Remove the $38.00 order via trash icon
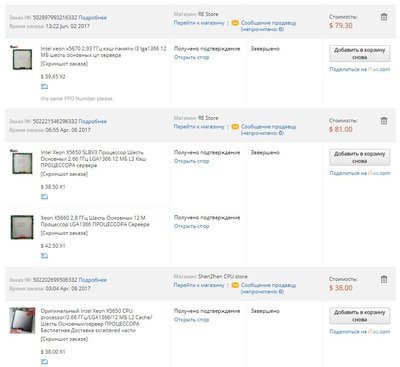 pos(384,279)
